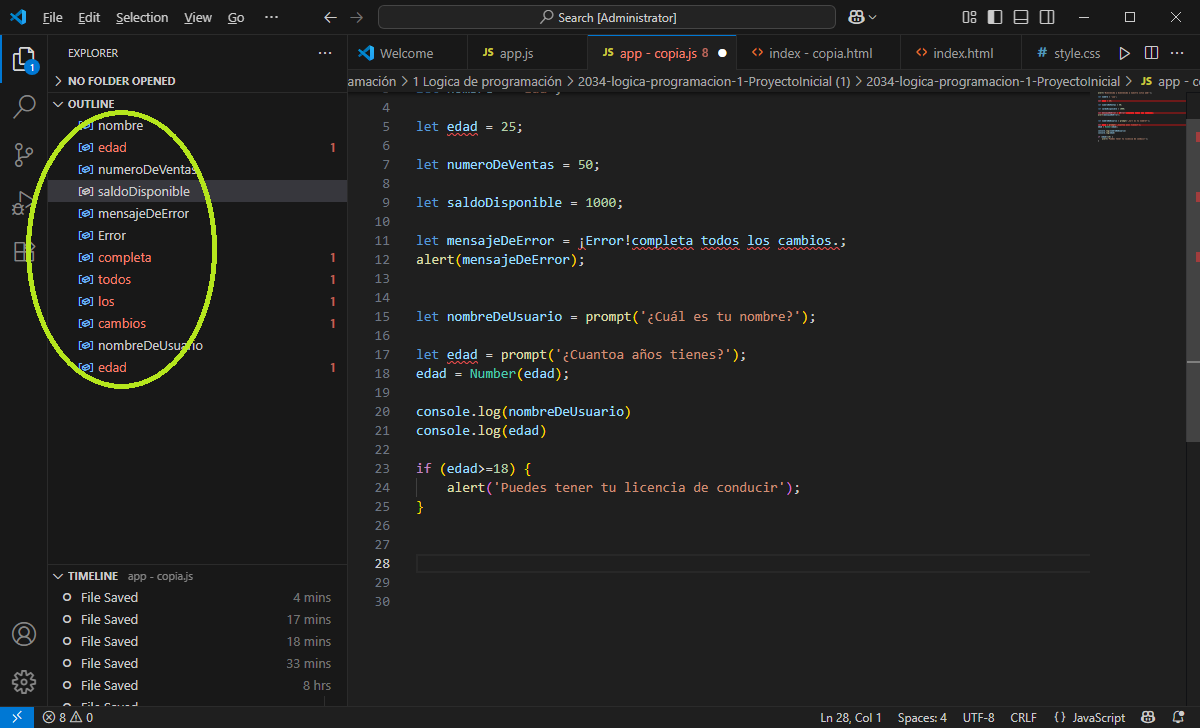The width and height of the screenshot is (1200, 728).
Task: Open Explorer Views and More Actions menu
Action: coord(325,53)
